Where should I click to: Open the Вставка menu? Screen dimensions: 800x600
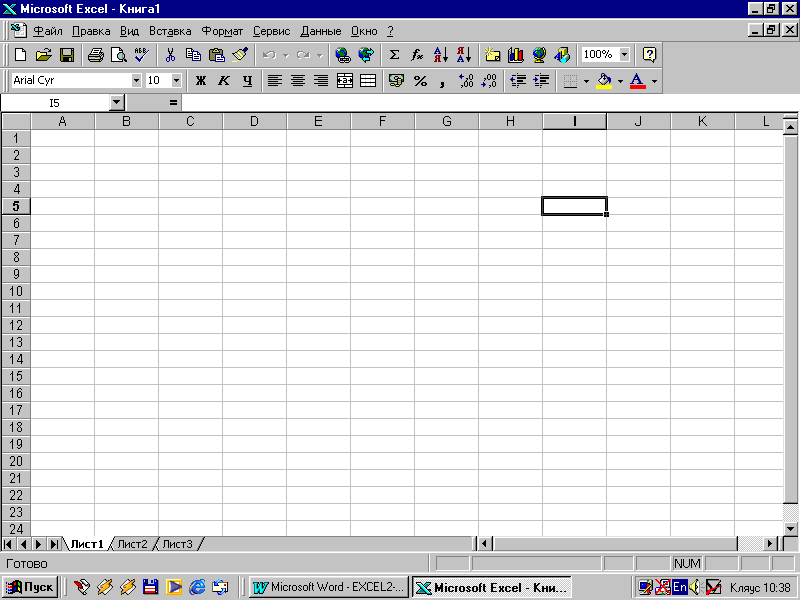[x=170, y=31]
